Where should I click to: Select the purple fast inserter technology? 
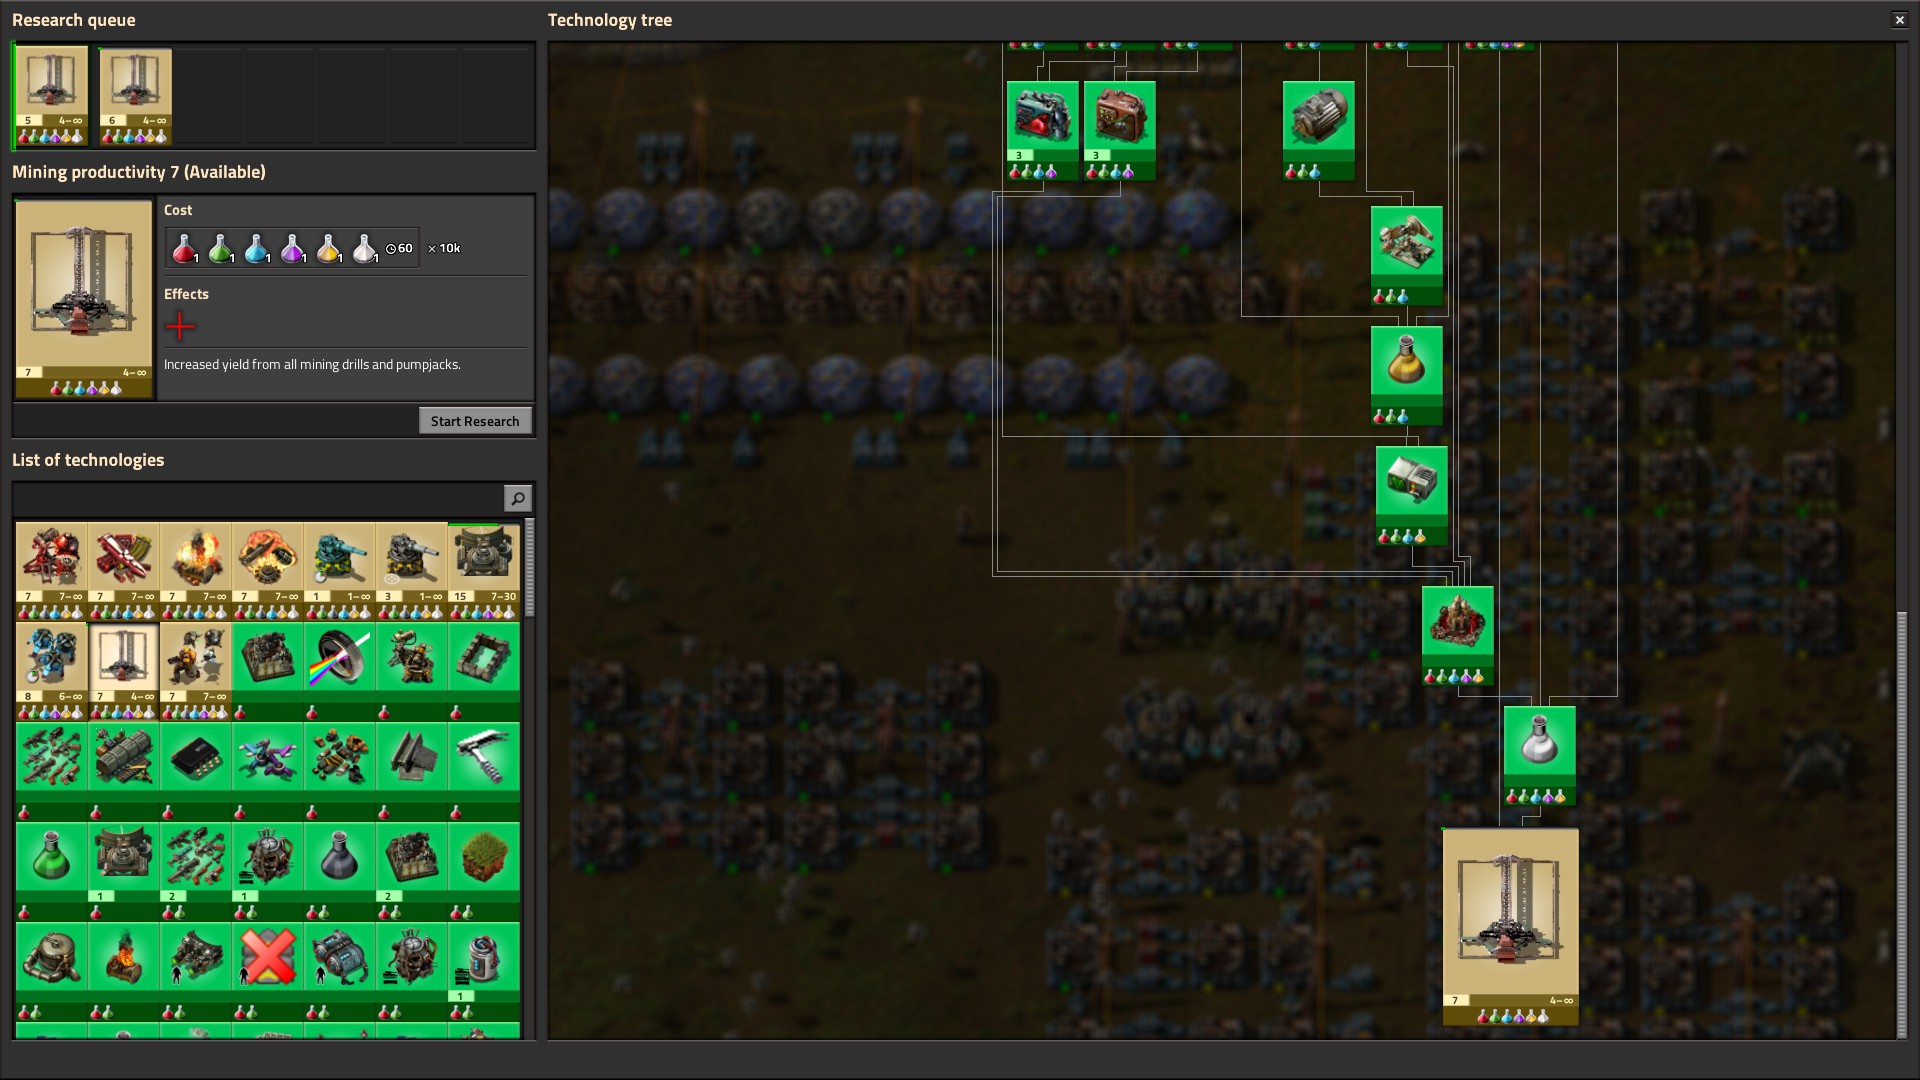pos(268,770)
